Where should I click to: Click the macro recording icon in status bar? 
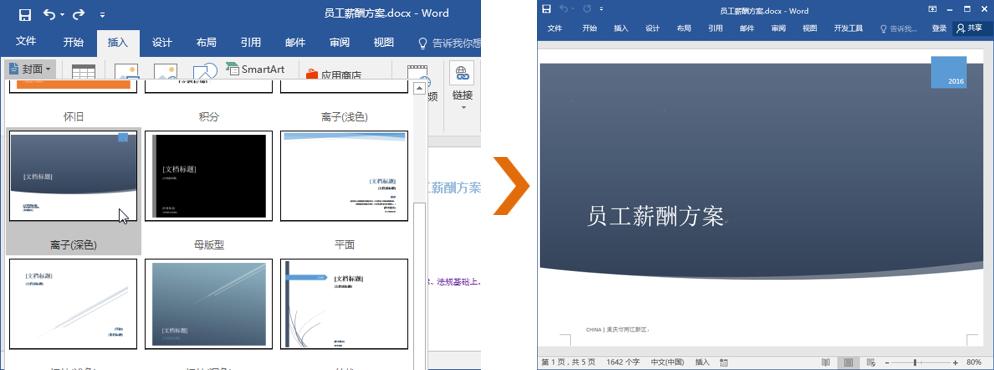(x=725, y=362)
